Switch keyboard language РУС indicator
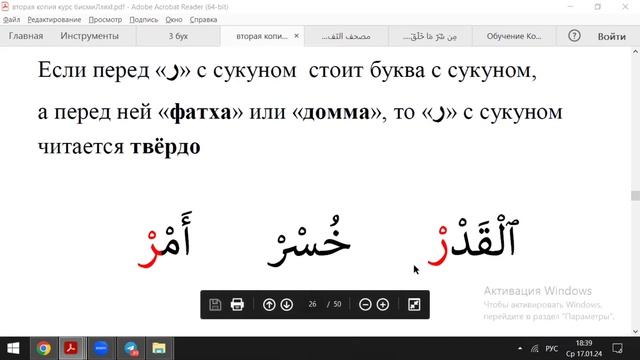The image size is (640, 360). [x=551, y=349]
